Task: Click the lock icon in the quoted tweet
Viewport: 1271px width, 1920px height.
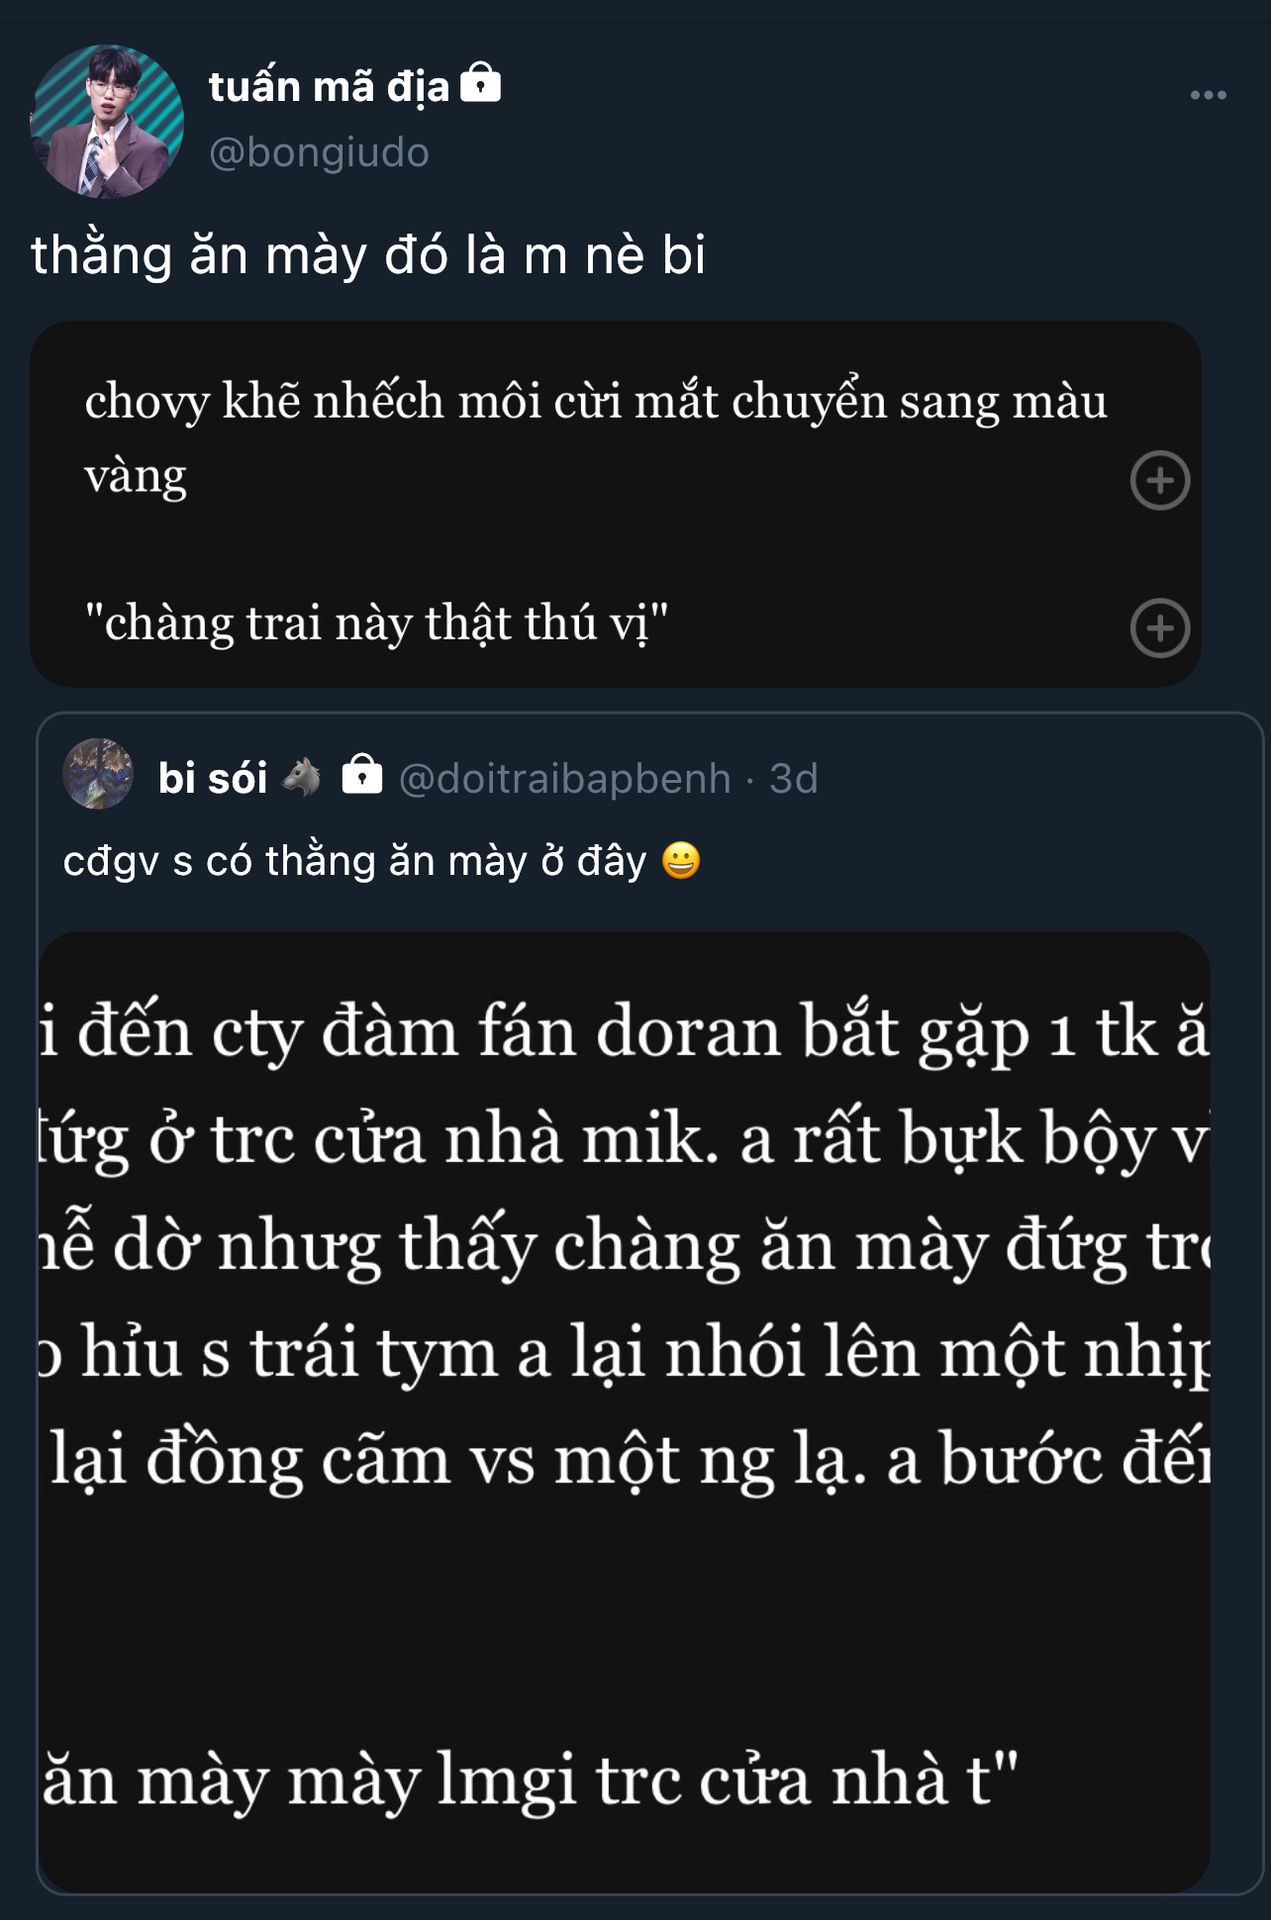Action: coord(361,775)
